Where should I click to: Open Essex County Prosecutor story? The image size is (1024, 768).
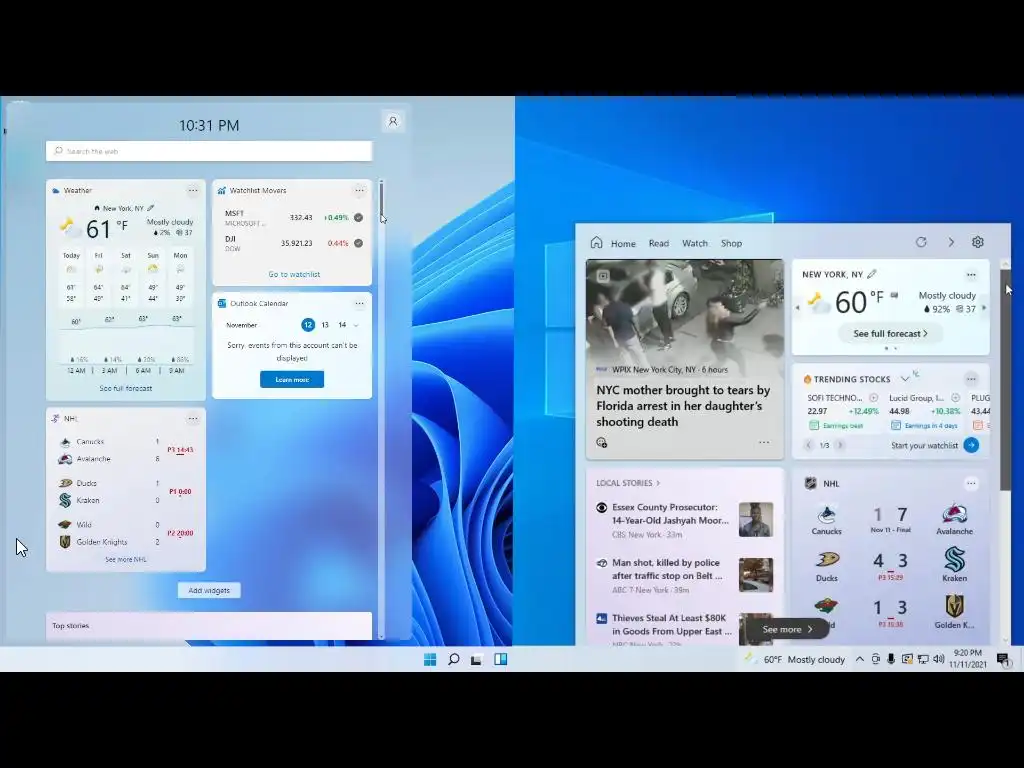[x=684, y=520]
